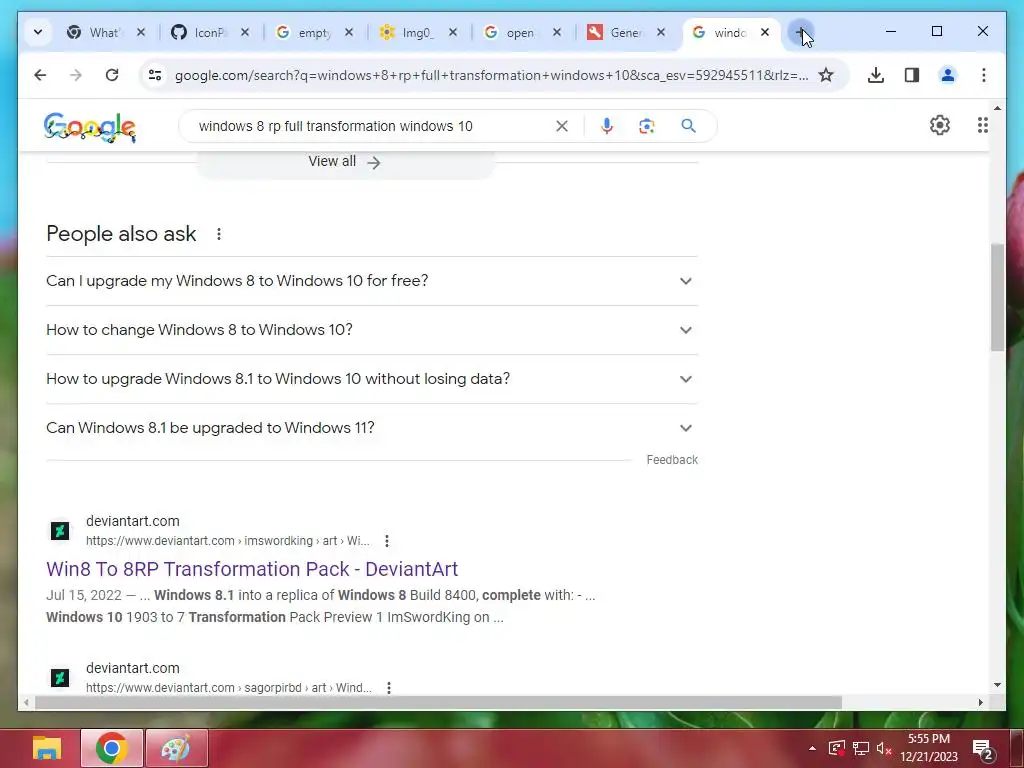Click the Feedback link
The width and height of the screenshot is (1024, 768).
(x=672, y=460)
